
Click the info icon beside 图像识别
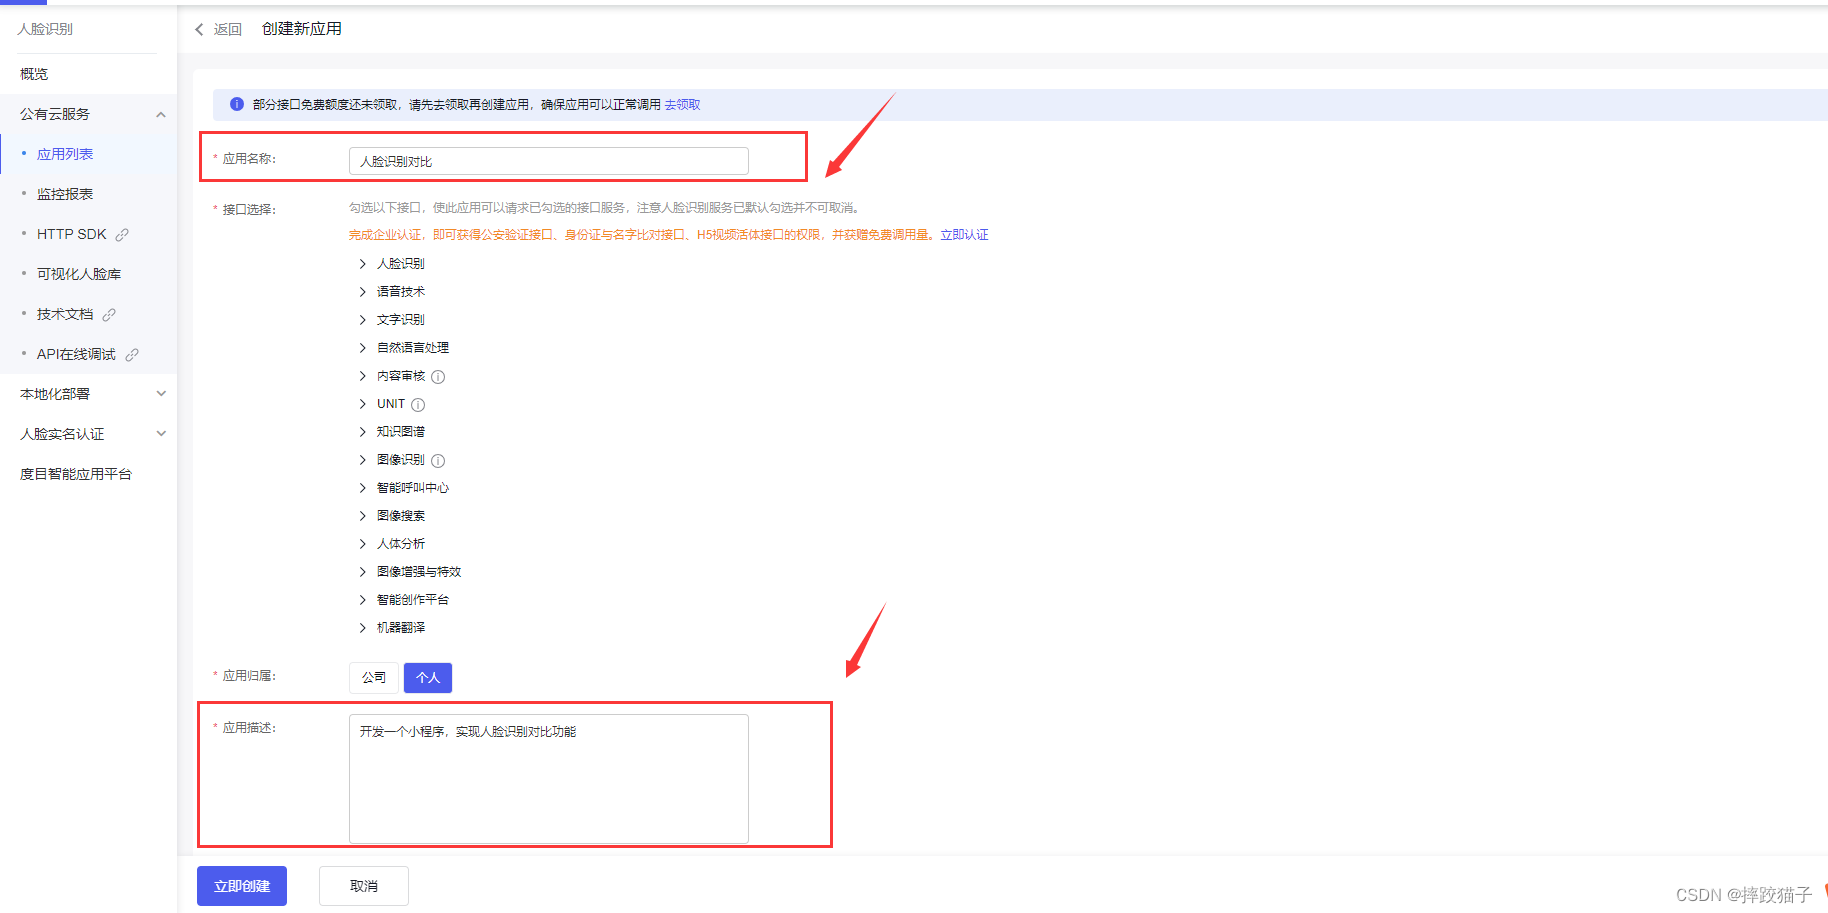[438, 461]
